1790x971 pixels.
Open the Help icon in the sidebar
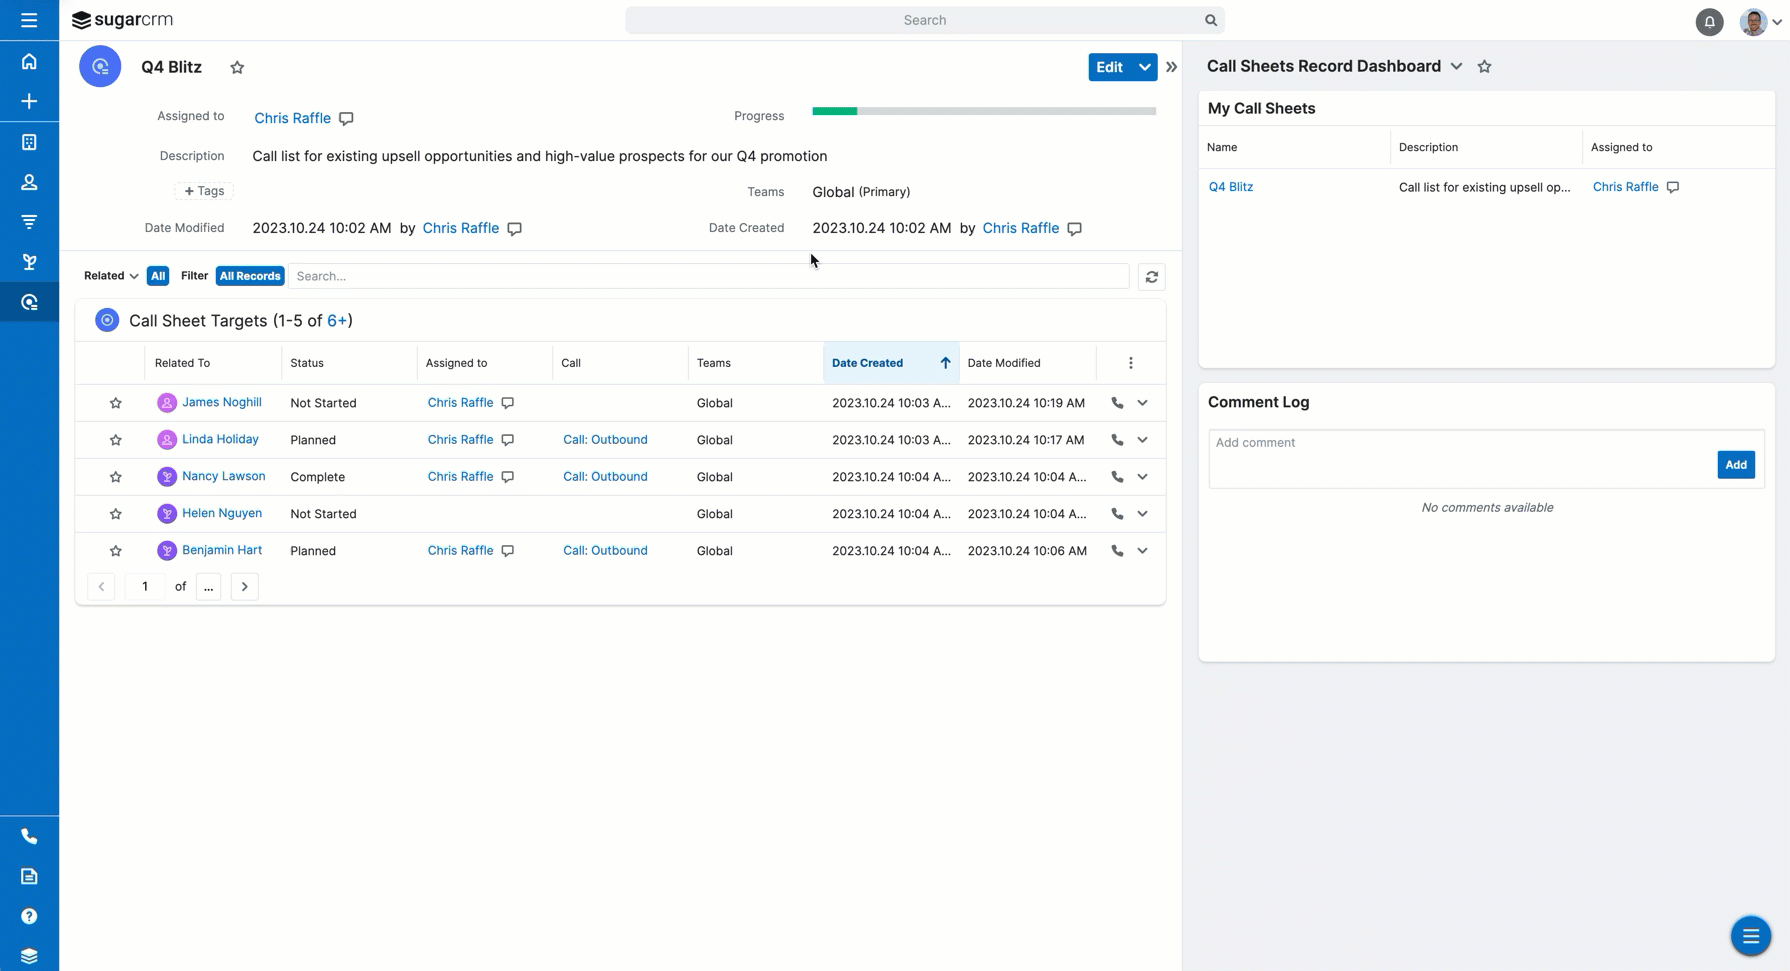point(29,916)
